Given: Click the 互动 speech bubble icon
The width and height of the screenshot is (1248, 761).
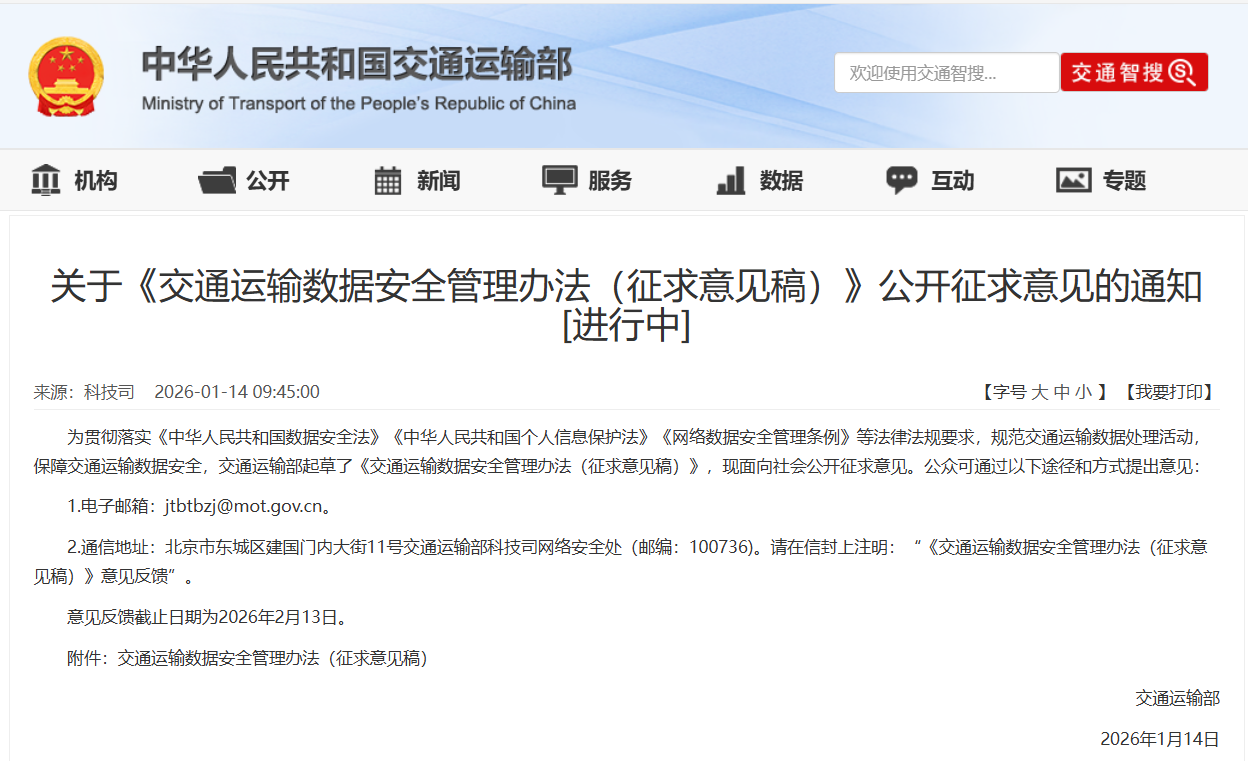Looking at the screenshot, I should point(901,177).
